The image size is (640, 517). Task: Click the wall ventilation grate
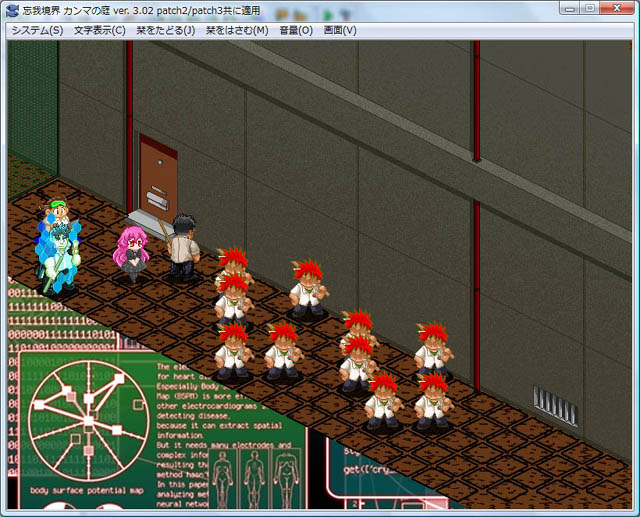pos(556,406)
